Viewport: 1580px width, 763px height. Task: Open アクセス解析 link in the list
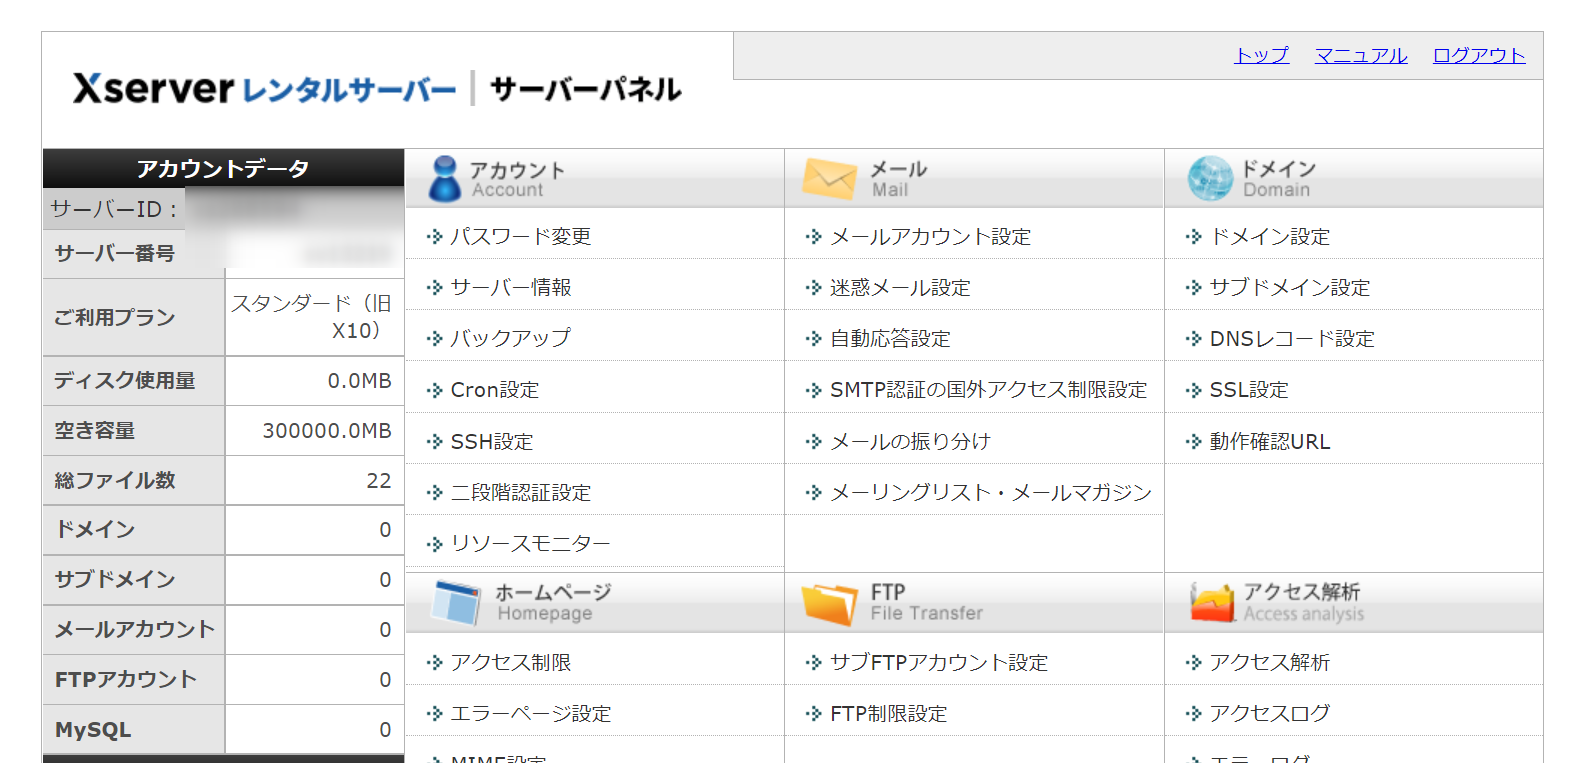coord(1270,662)
